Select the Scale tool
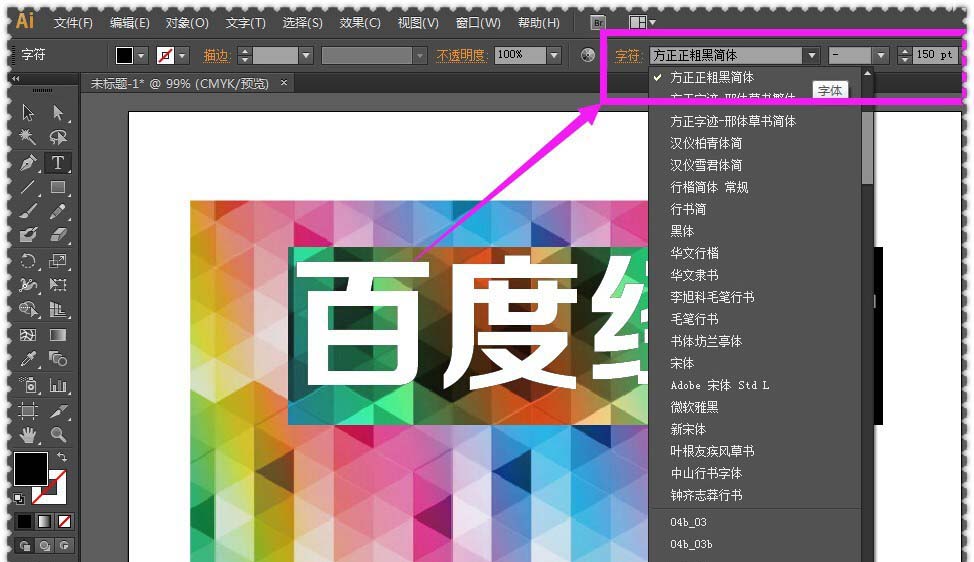Viewport: 974px width, 562px height. (58, 261)
